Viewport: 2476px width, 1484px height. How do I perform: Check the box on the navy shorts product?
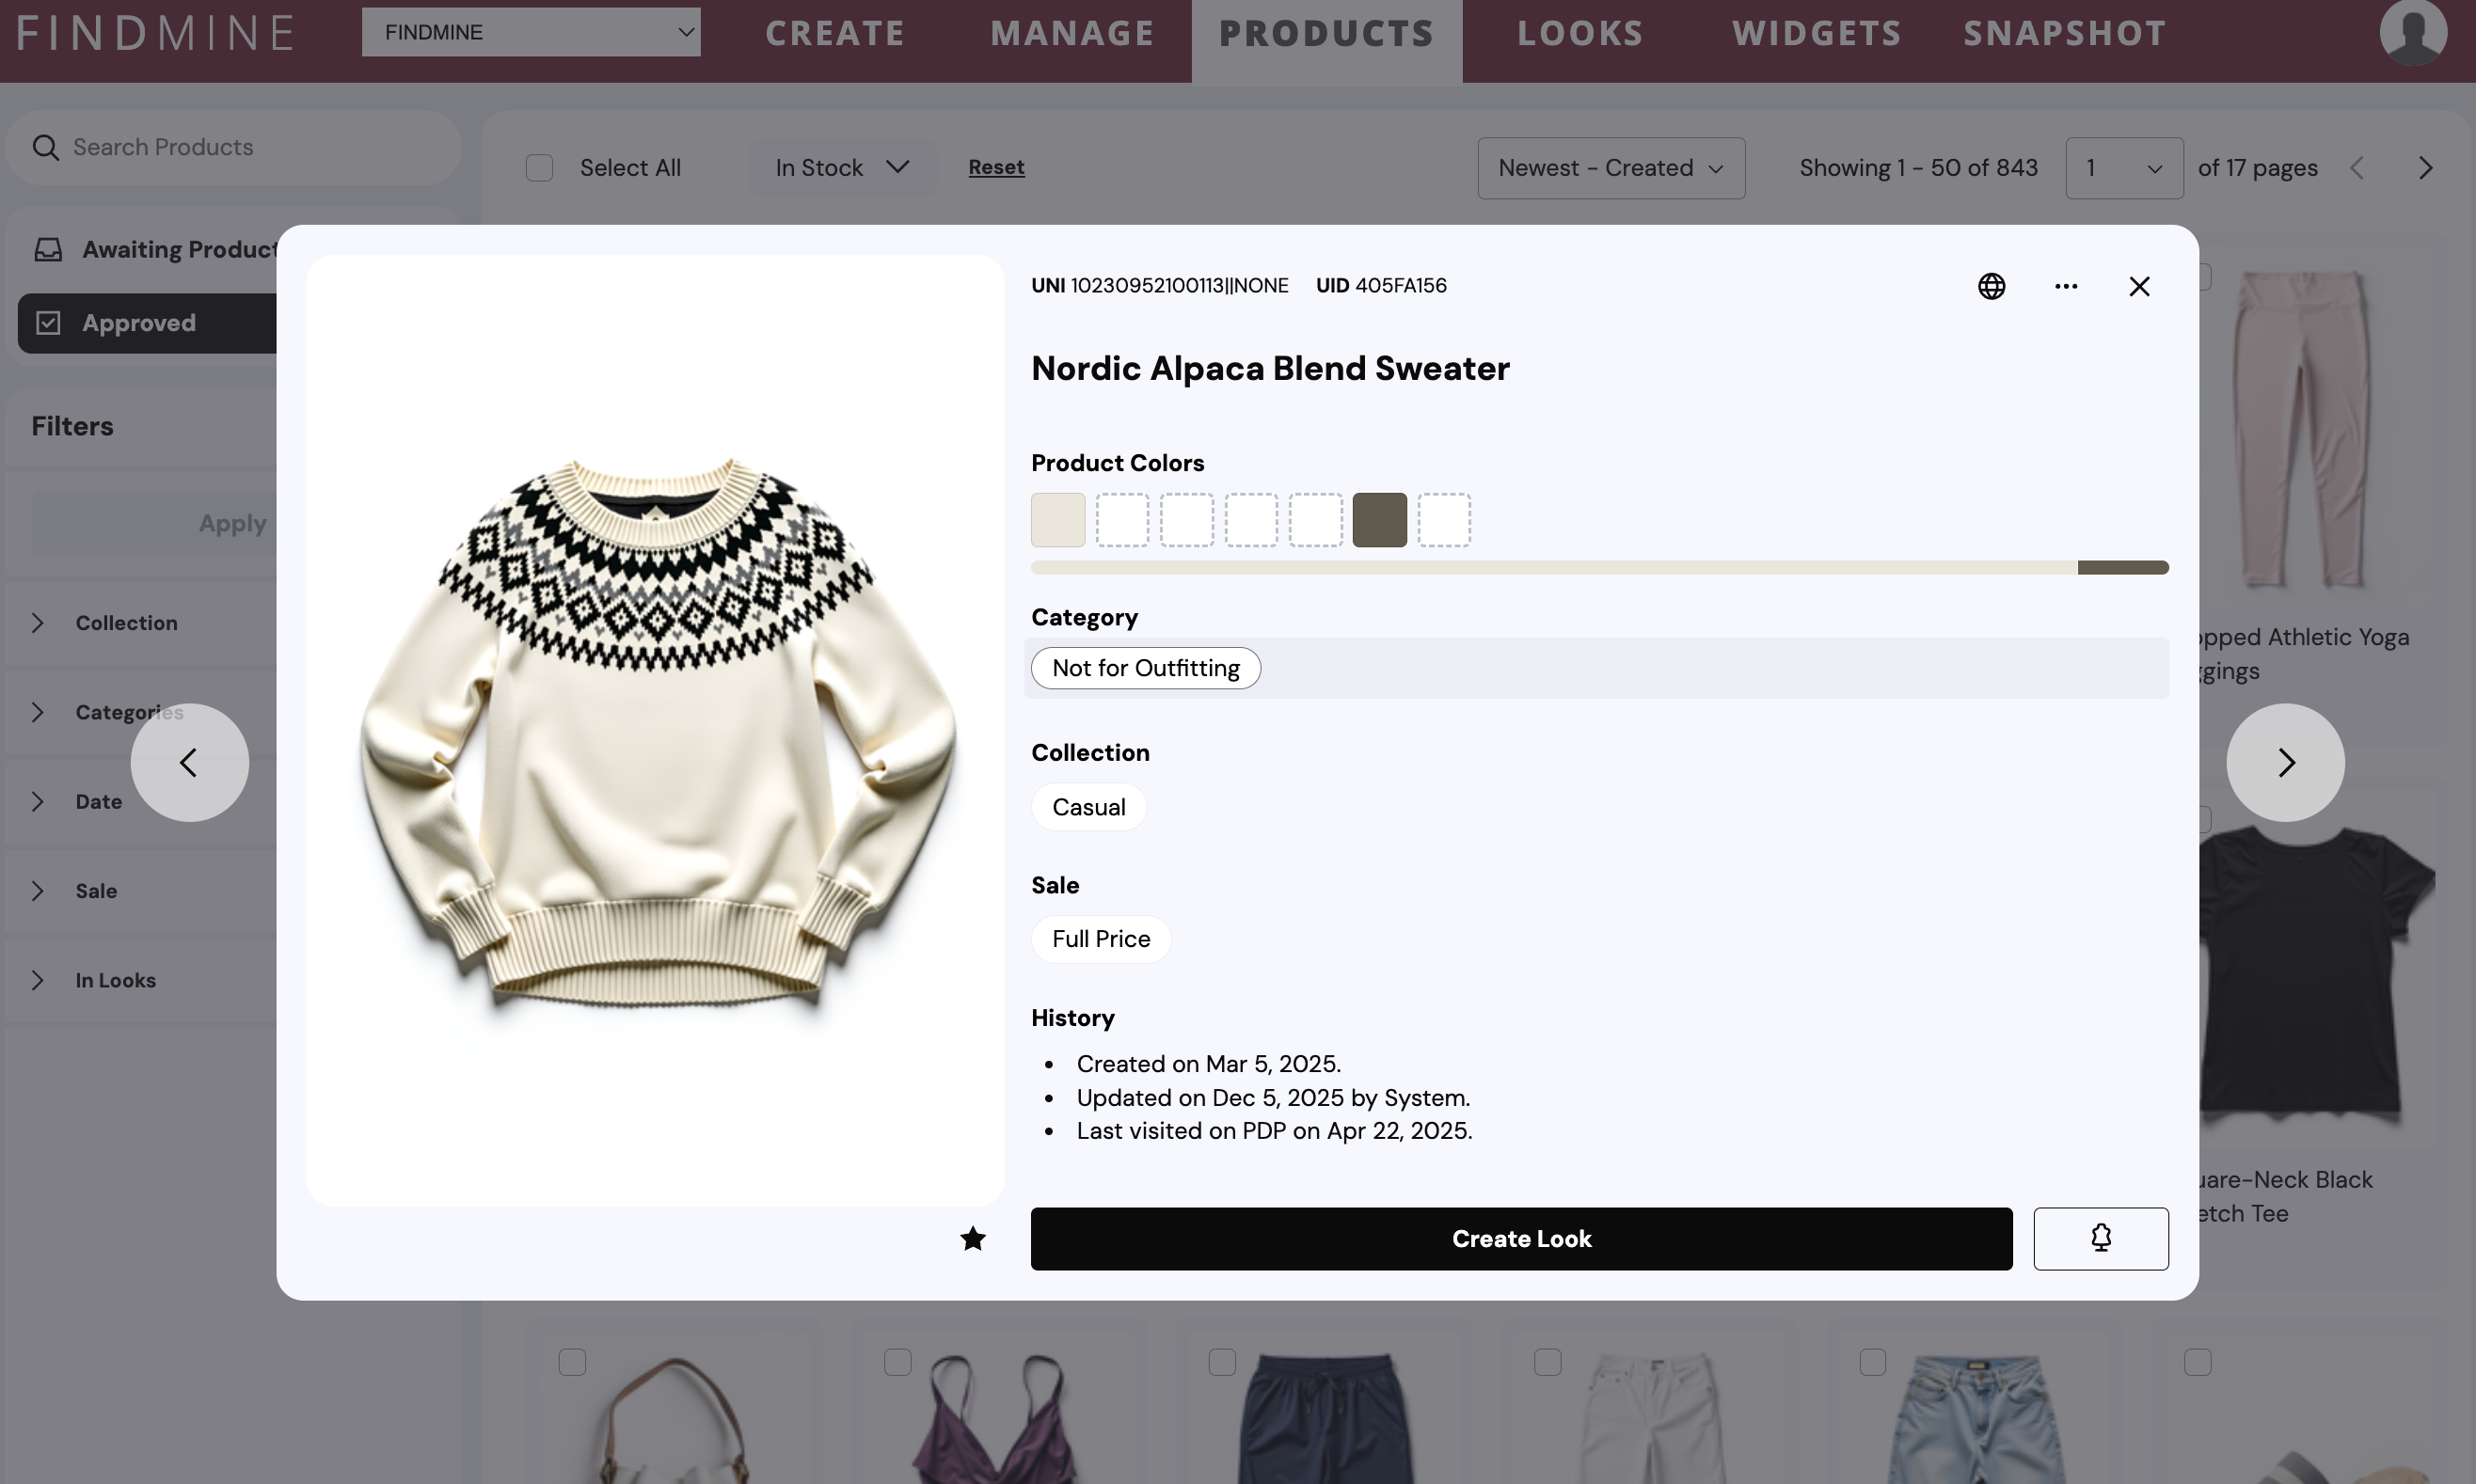(1223, 1360)
